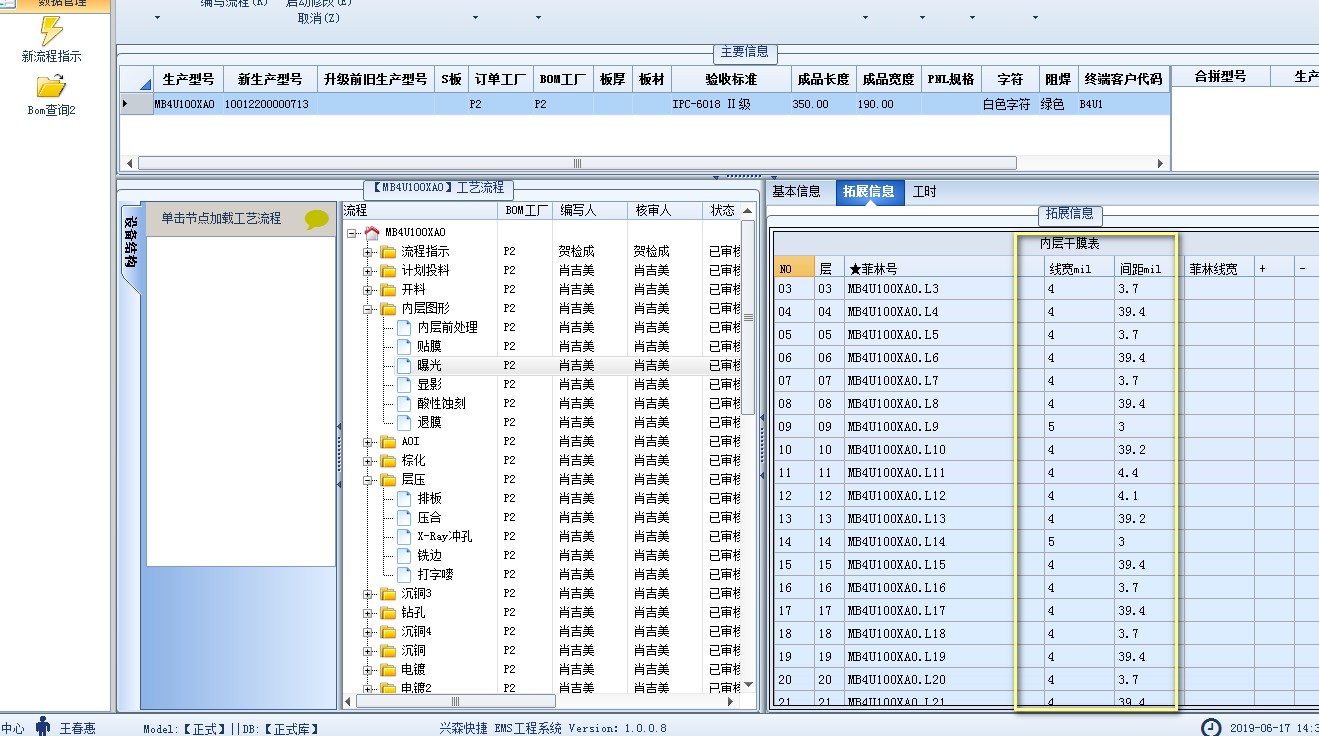Click the X-Ray冲孔 document icon

pos(404,536)
